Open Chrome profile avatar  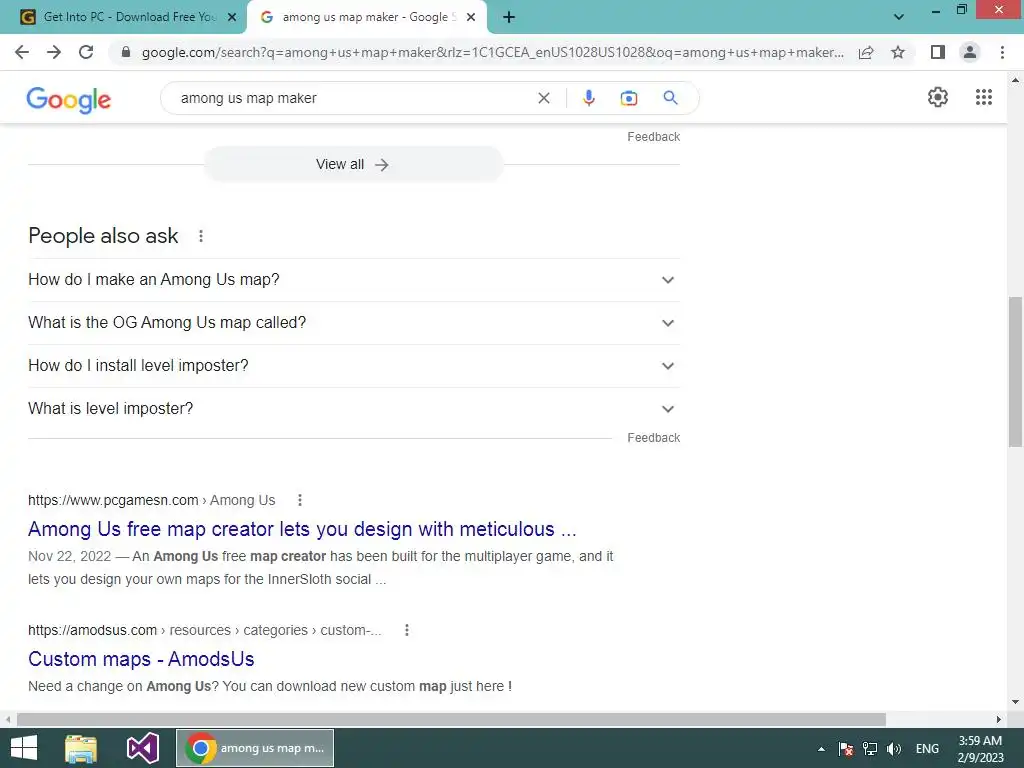pos(970,52)
